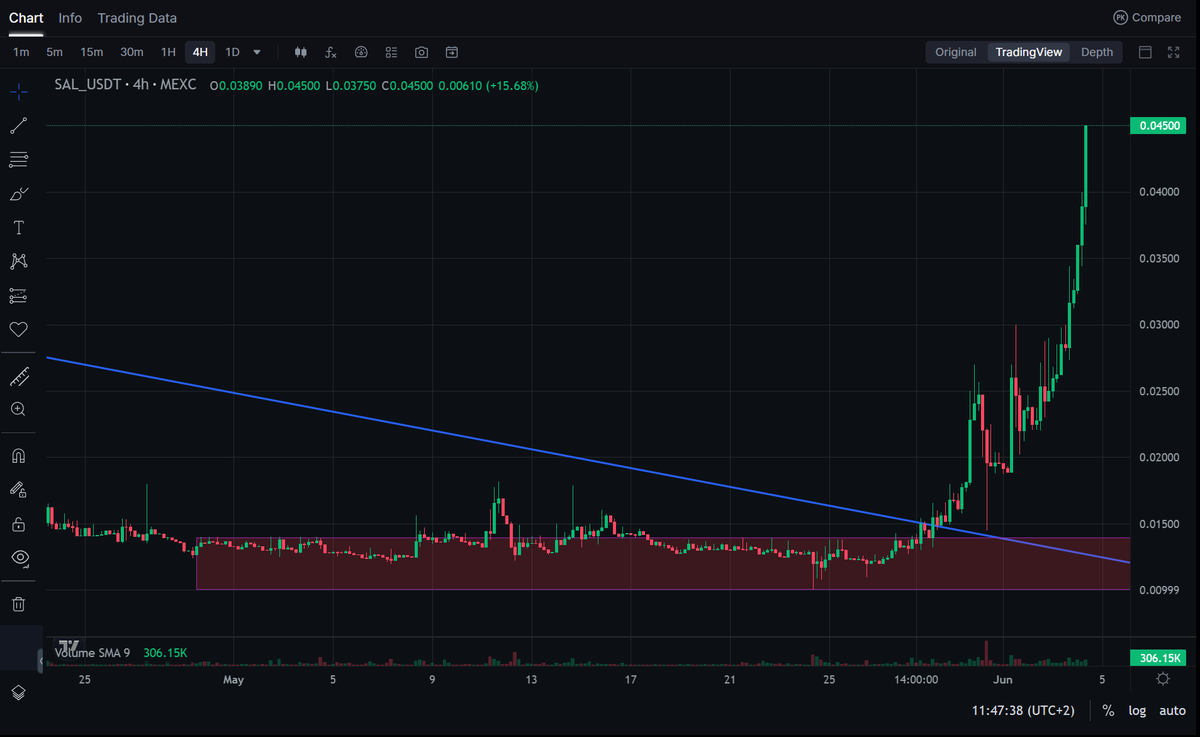Select the trend line drawing tool
This screenshot has height=737, width=1200.
[x=18, y=126]
